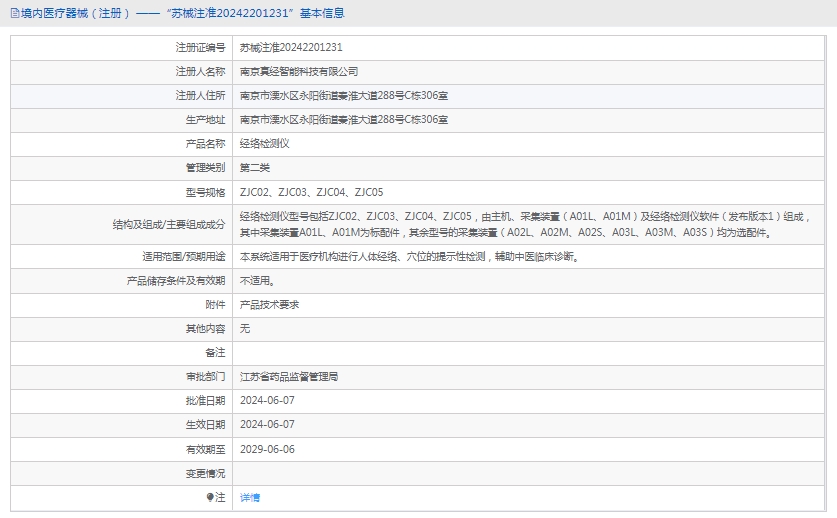Click the bullet icon beside 注 label

(x=210, y=497)
